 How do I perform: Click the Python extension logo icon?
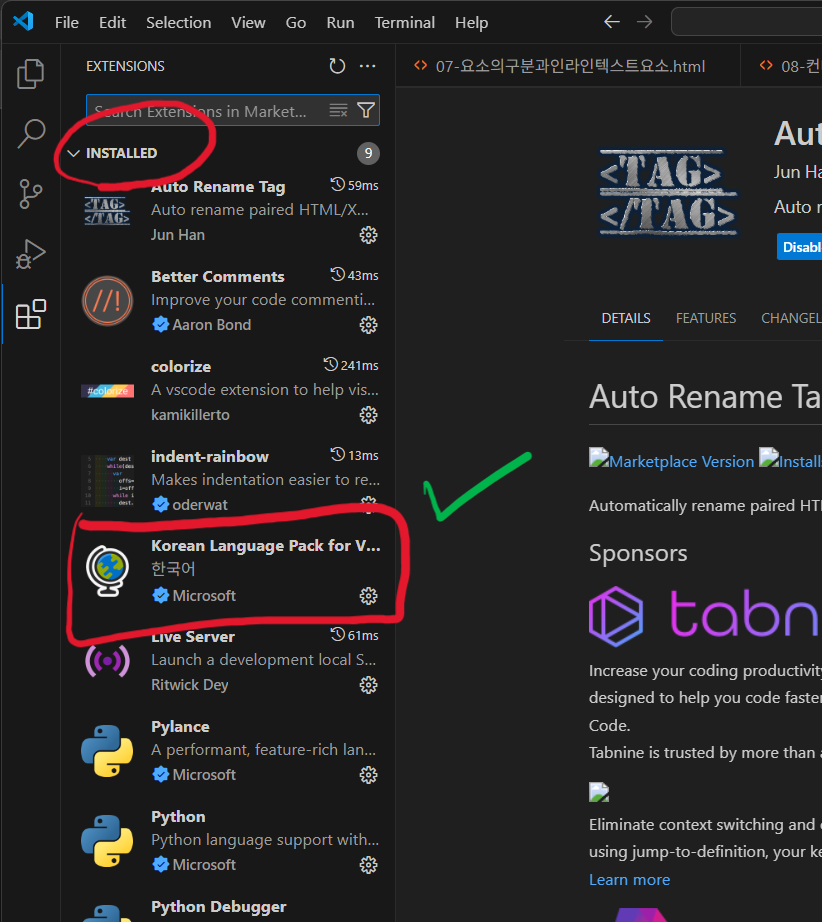107,841
